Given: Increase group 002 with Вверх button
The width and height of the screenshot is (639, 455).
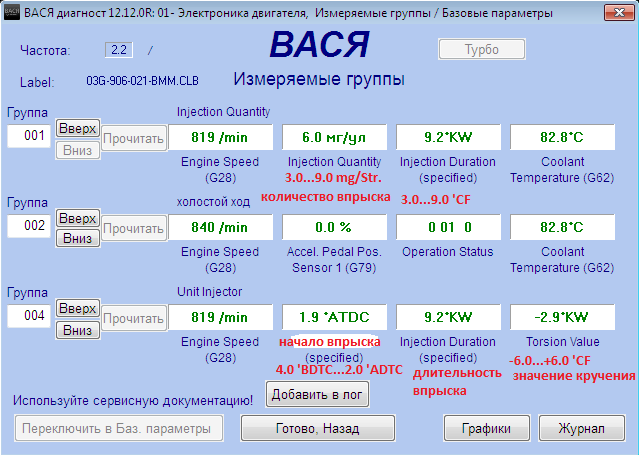Looking at the screenshot, I should pos(77,218).
